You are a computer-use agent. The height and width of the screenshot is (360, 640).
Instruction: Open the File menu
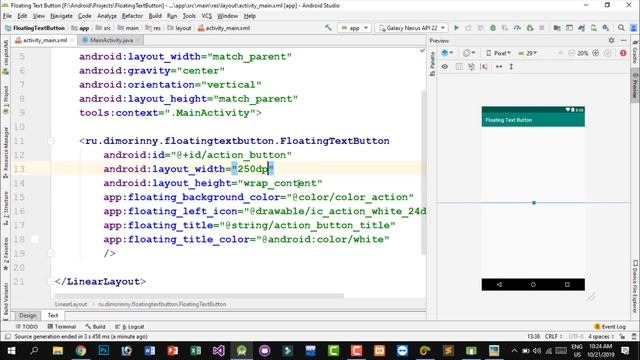pyautogui.click(x=7, y=16)
